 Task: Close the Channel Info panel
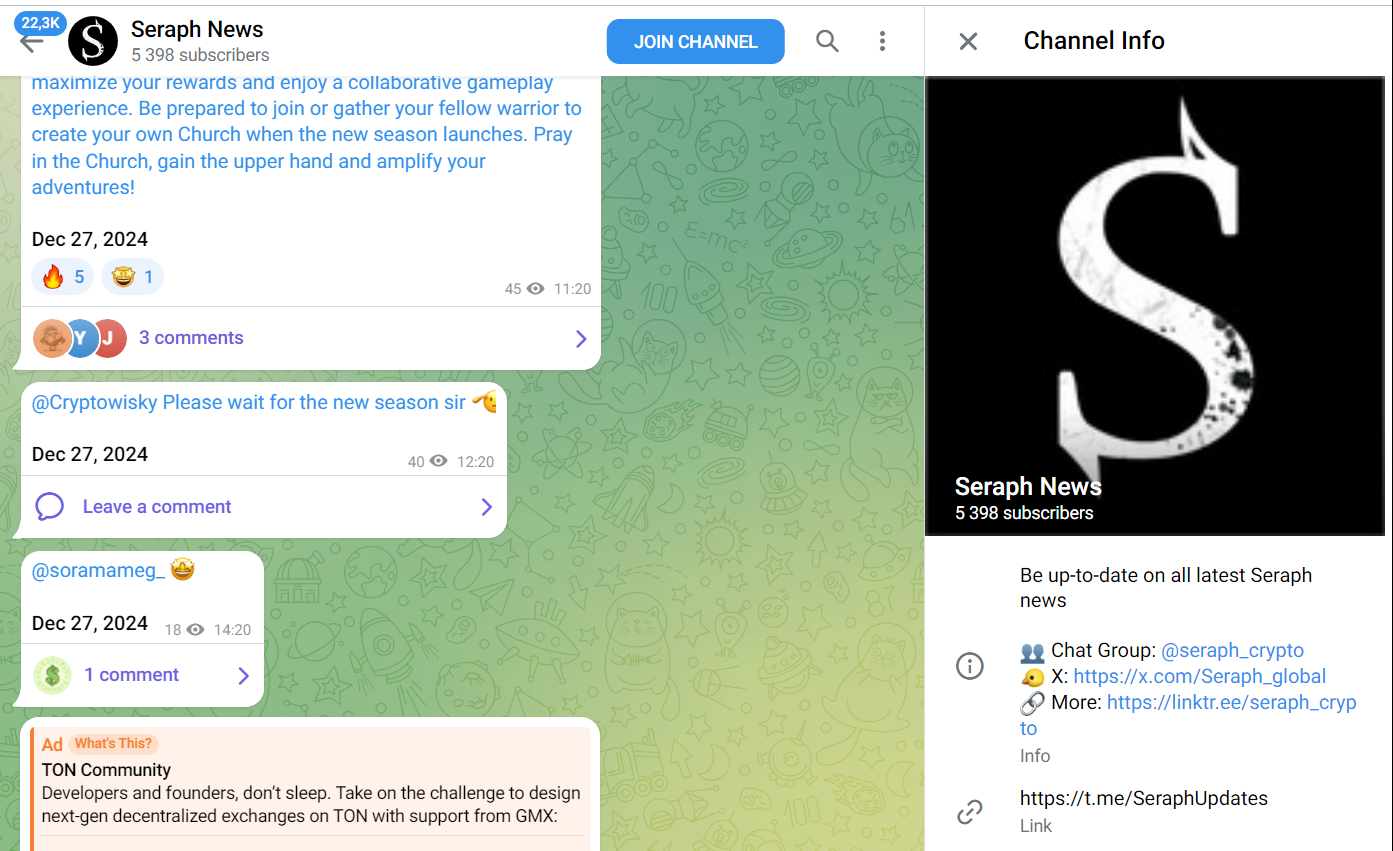pyautogui.click(x=968, y=41)
